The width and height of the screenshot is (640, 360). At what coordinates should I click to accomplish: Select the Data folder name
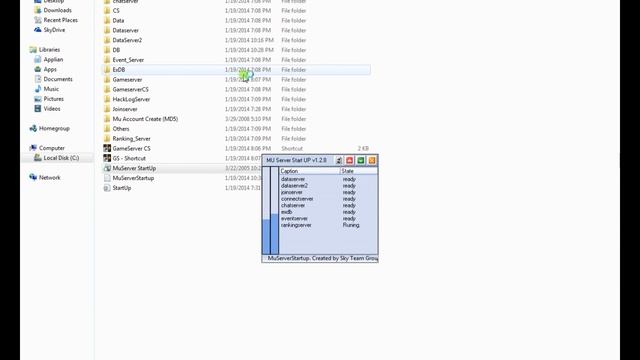118,20
